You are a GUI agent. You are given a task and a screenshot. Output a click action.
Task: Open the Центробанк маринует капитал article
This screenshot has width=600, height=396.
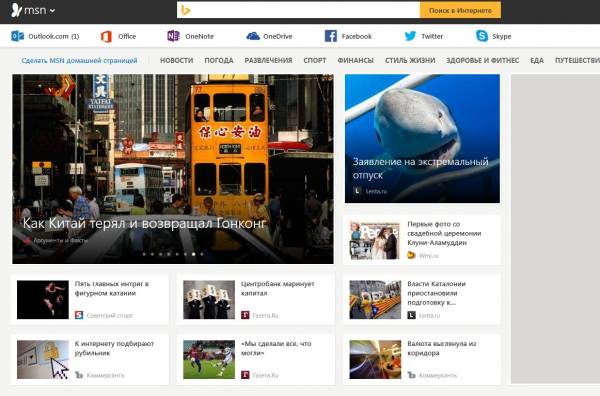pyautogui.click(x=255, y=300)
